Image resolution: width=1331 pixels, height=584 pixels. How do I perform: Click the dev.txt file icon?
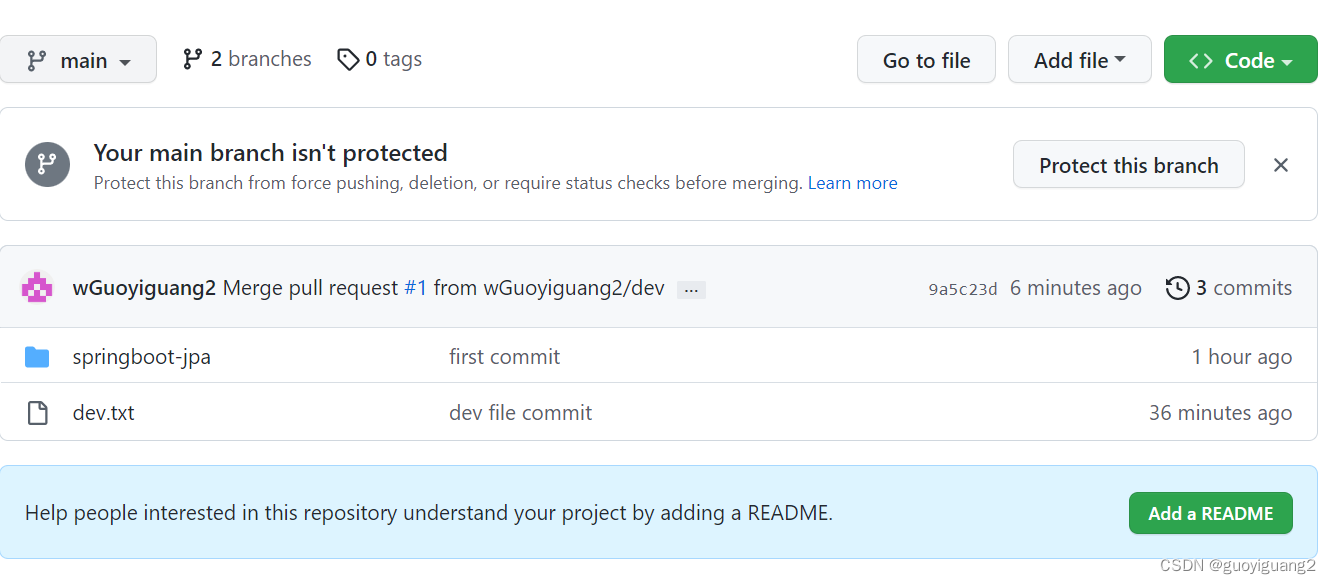tap(37, 413)
